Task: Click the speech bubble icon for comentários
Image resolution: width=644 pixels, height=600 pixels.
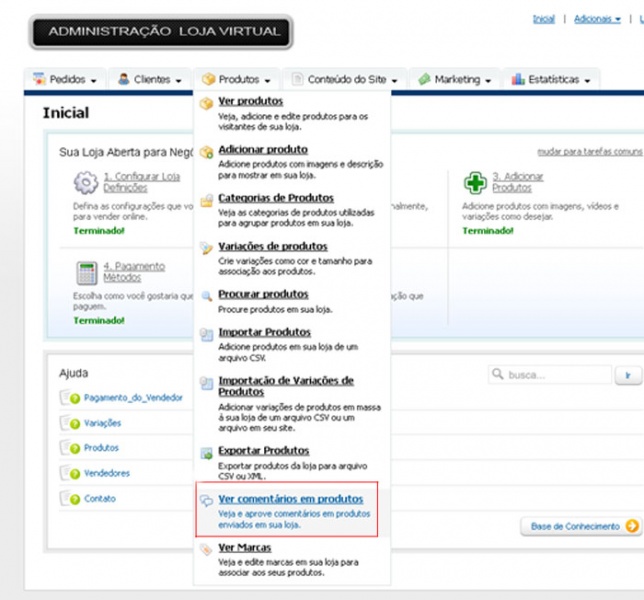Action: [206, 500]
